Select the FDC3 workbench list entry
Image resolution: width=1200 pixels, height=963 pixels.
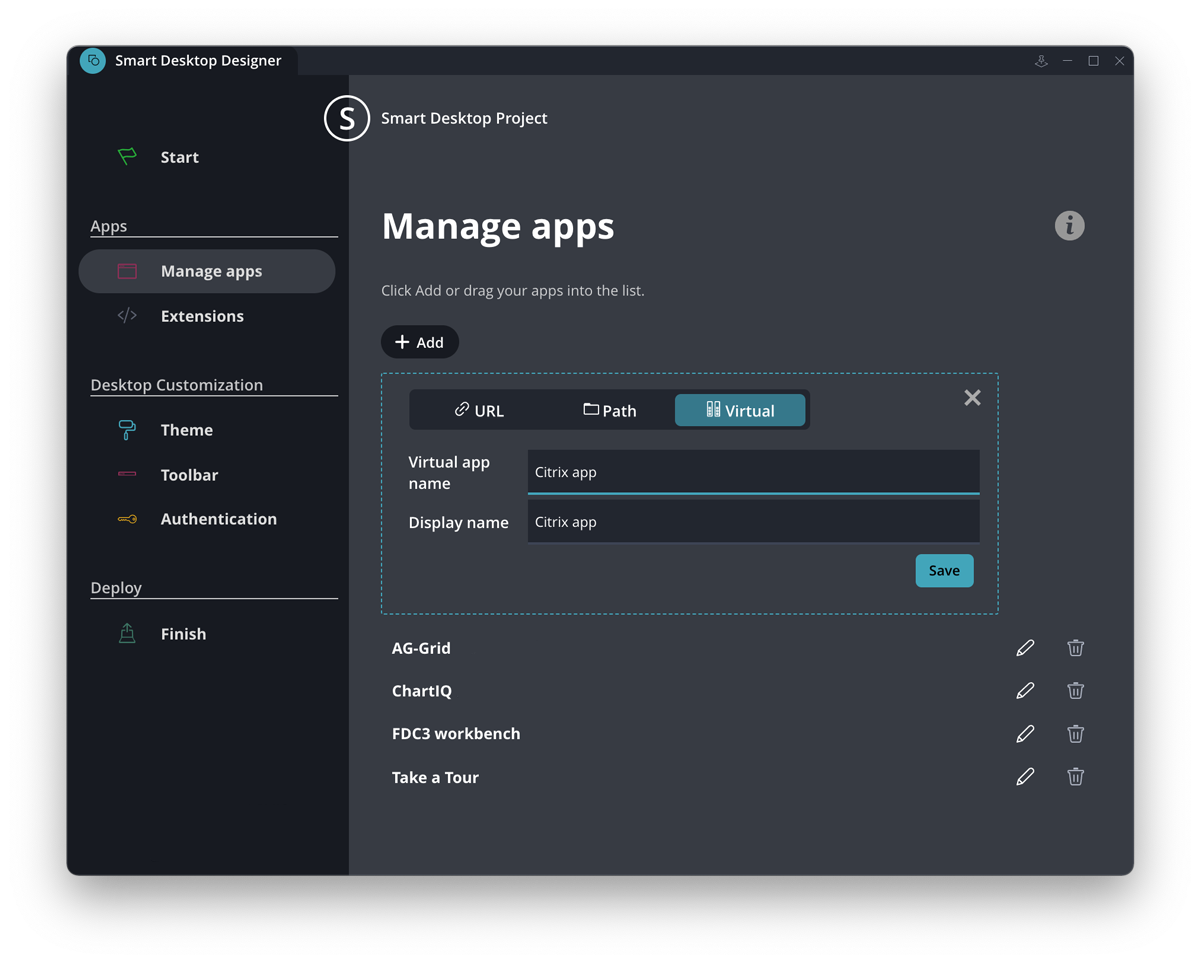click(x=456, y=734)
